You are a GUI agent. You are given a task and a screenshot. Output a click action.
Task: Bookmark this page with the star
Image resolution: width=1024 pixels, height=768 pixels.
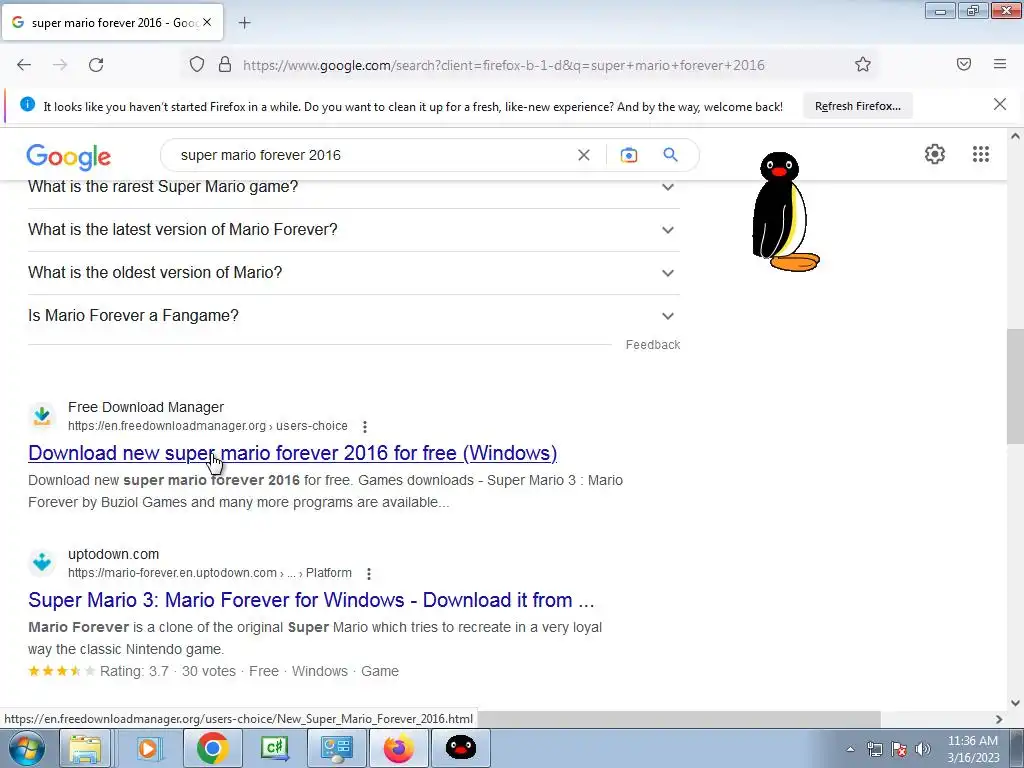(x=863, y=64)
